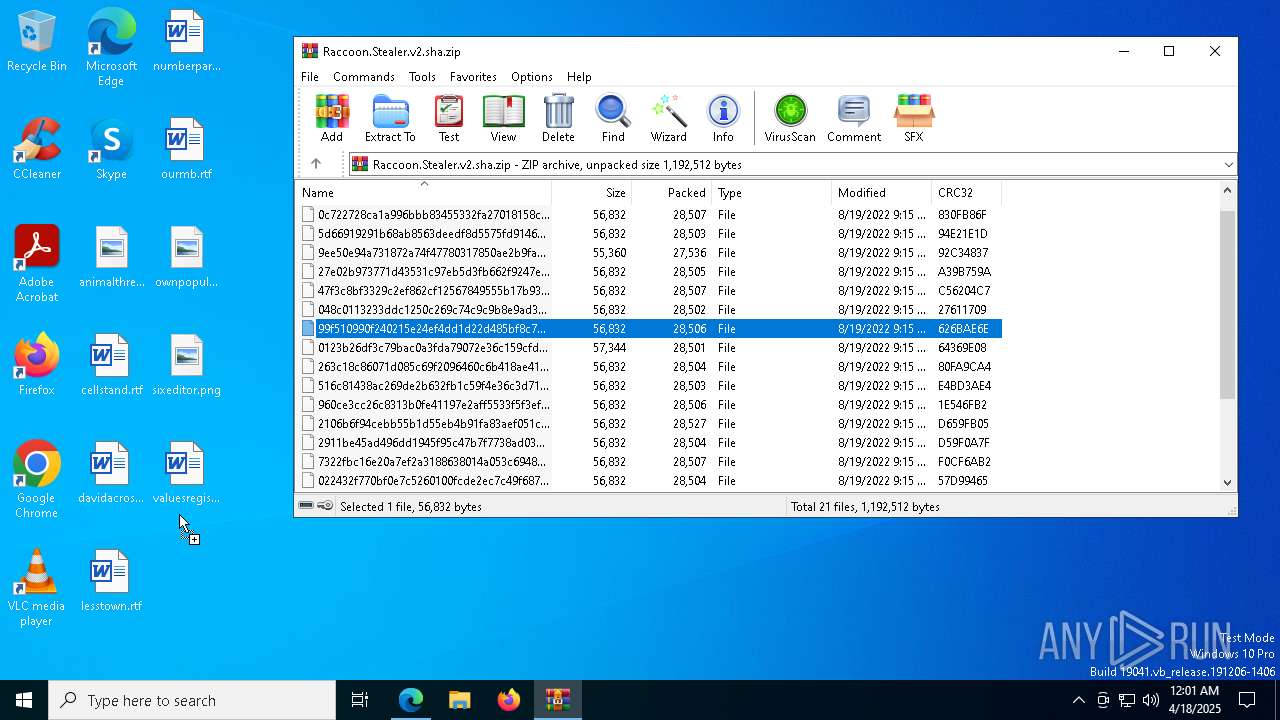This screenshot has height=720, width=1280.
Task: Open Task View on the taskbar
Action: coord(360,700)
